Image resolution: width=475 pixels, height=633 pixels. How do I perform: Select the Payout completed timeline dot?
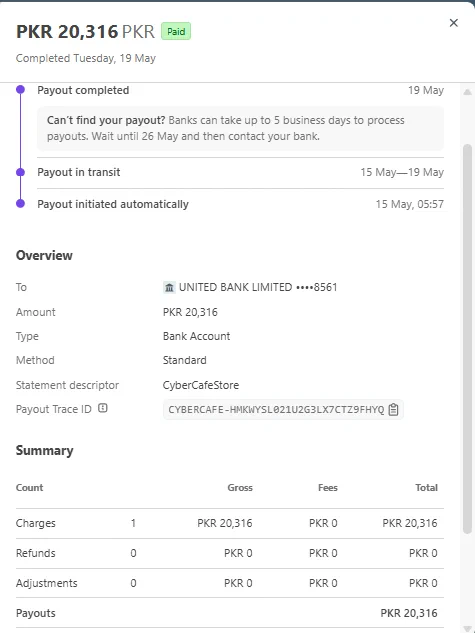[20, 90]
